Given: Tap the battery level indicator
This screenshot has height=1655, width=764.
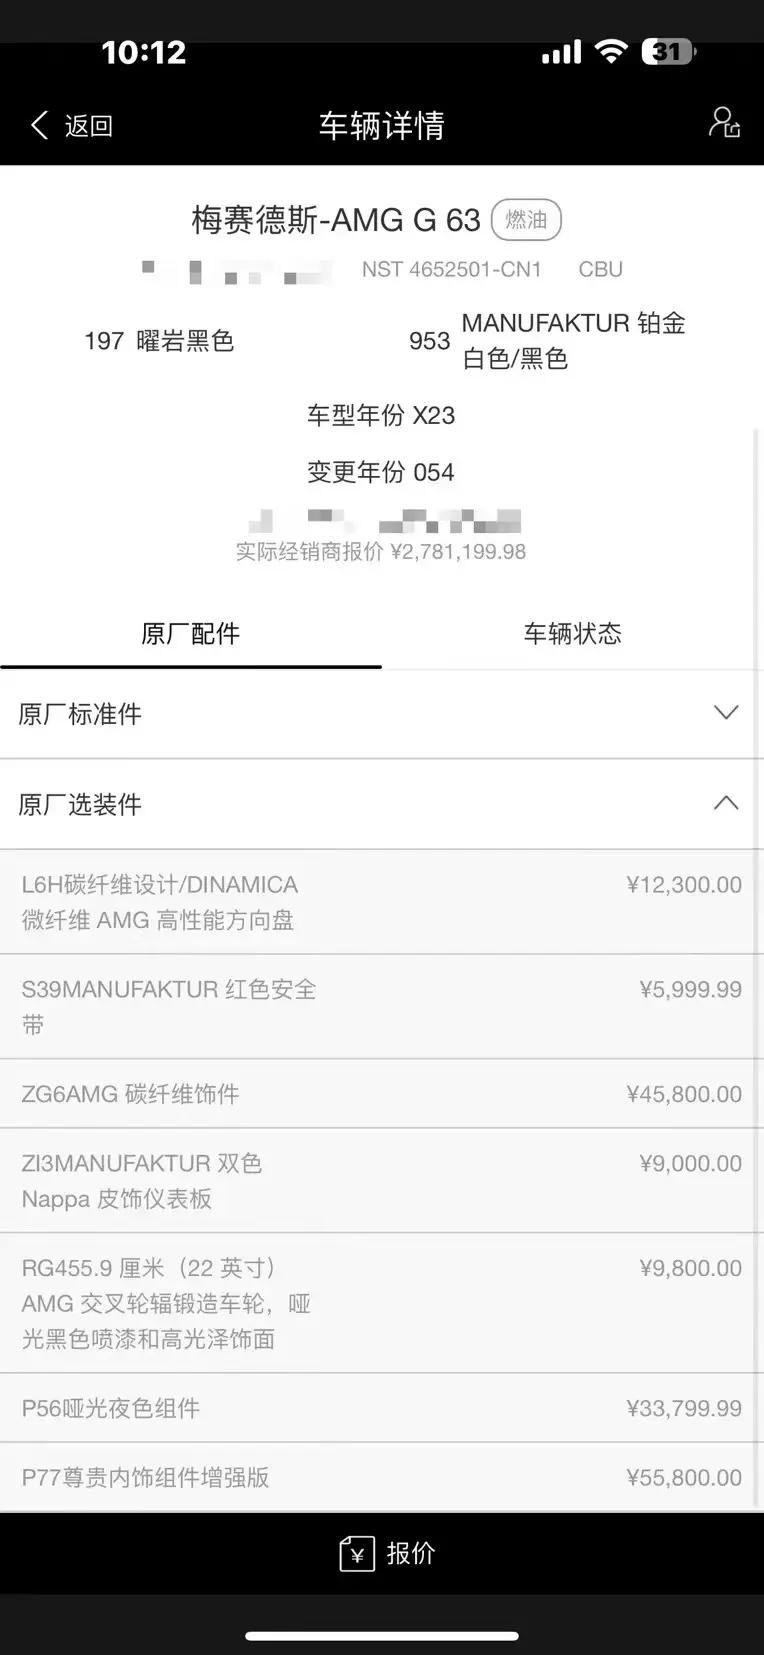Looking at the screenshot, I should [x=668, y=52].
